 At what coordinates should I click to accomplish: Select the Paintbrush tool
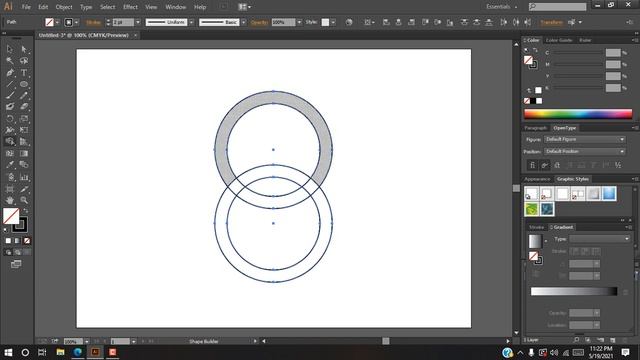[x=10, y=96]
